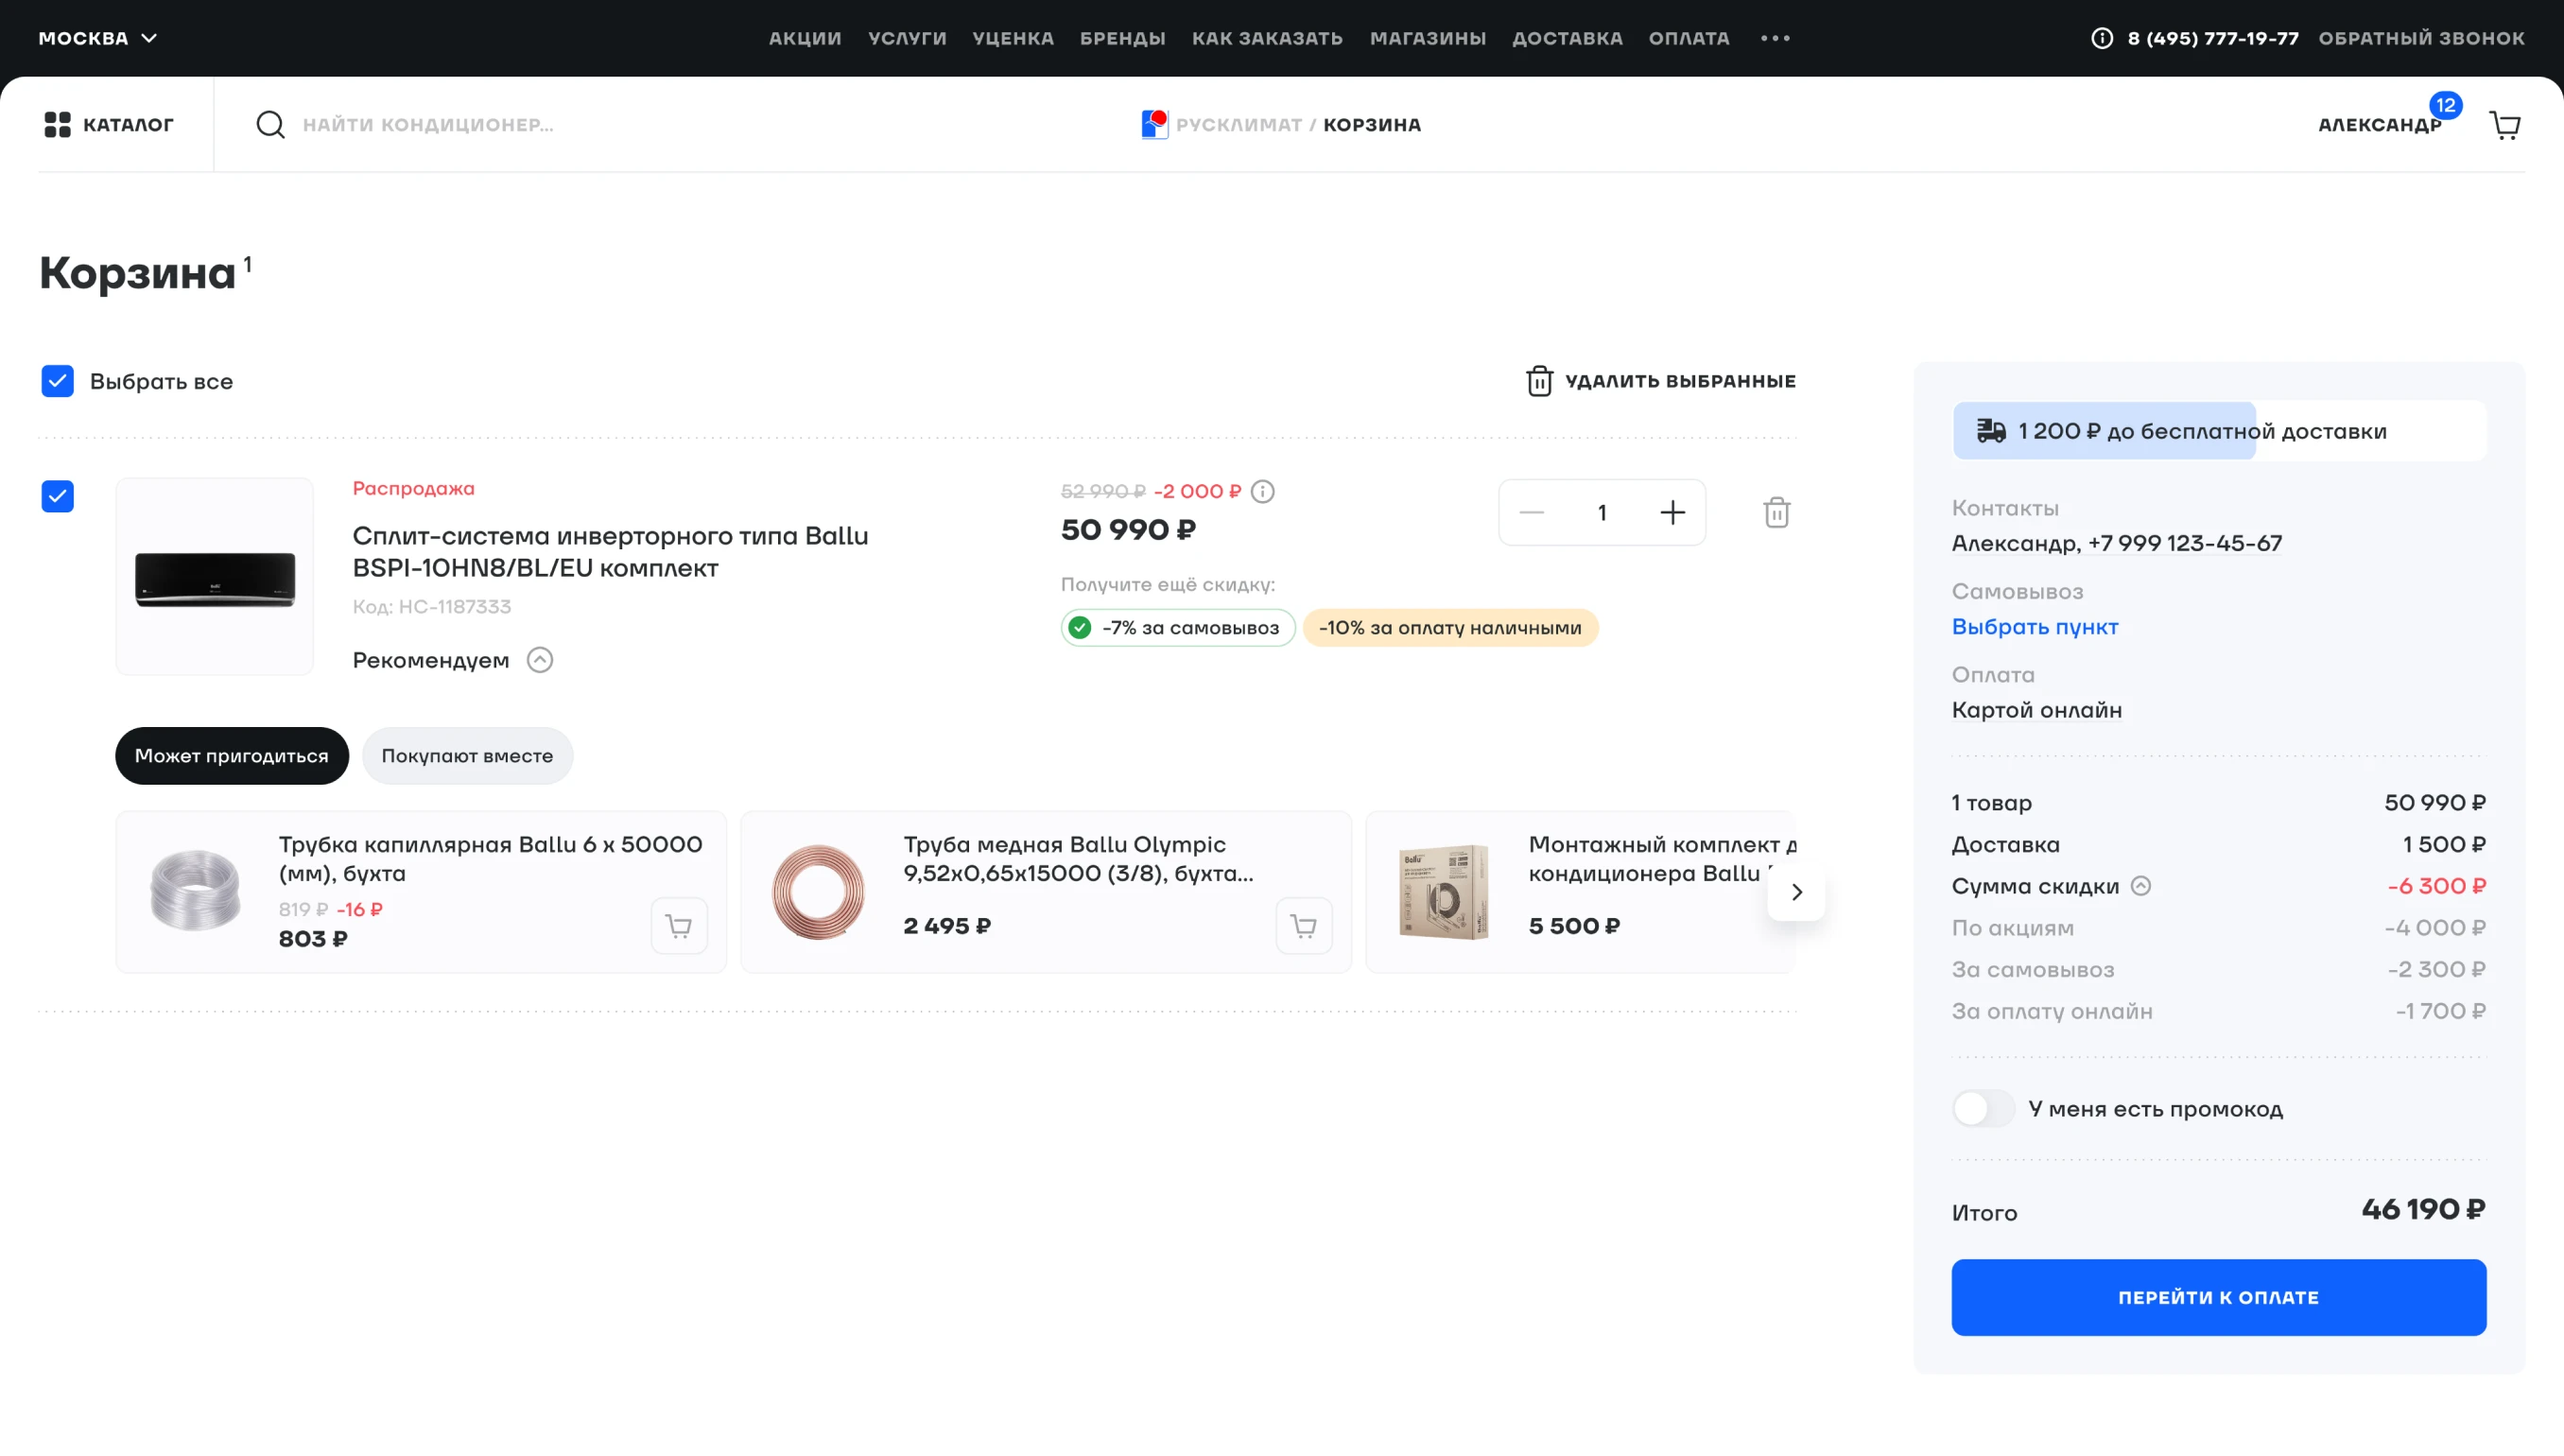Click Перейти к оплате button
This screenshot has width=2564, height=1456.
pyautogui.click(x=2218, y=1297)
